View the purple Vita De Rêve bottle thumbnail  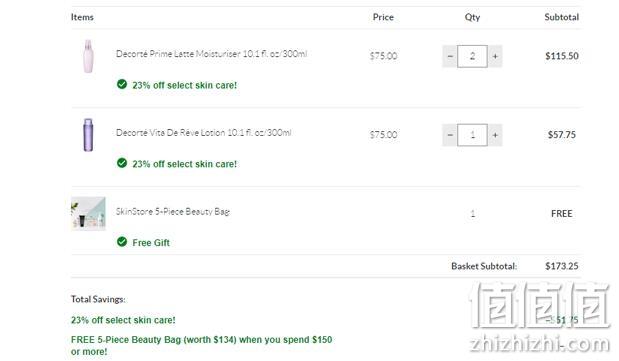tap(88, 135)
